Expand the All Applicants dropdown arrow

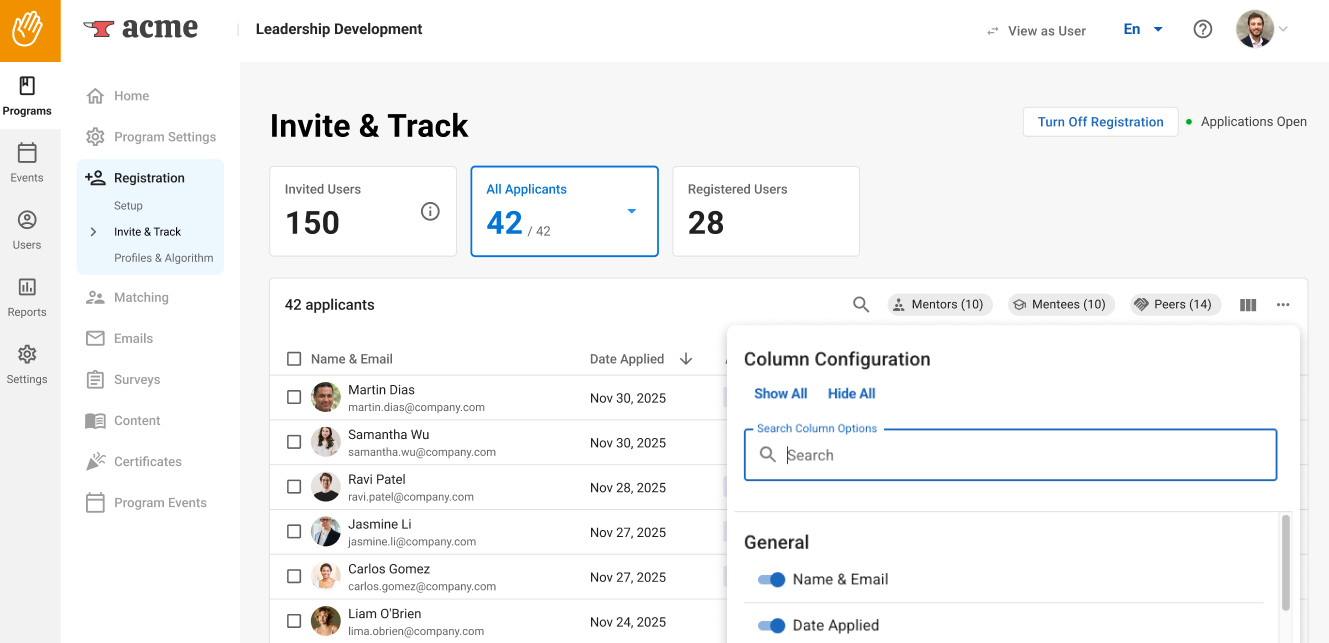tap(631, 211)
